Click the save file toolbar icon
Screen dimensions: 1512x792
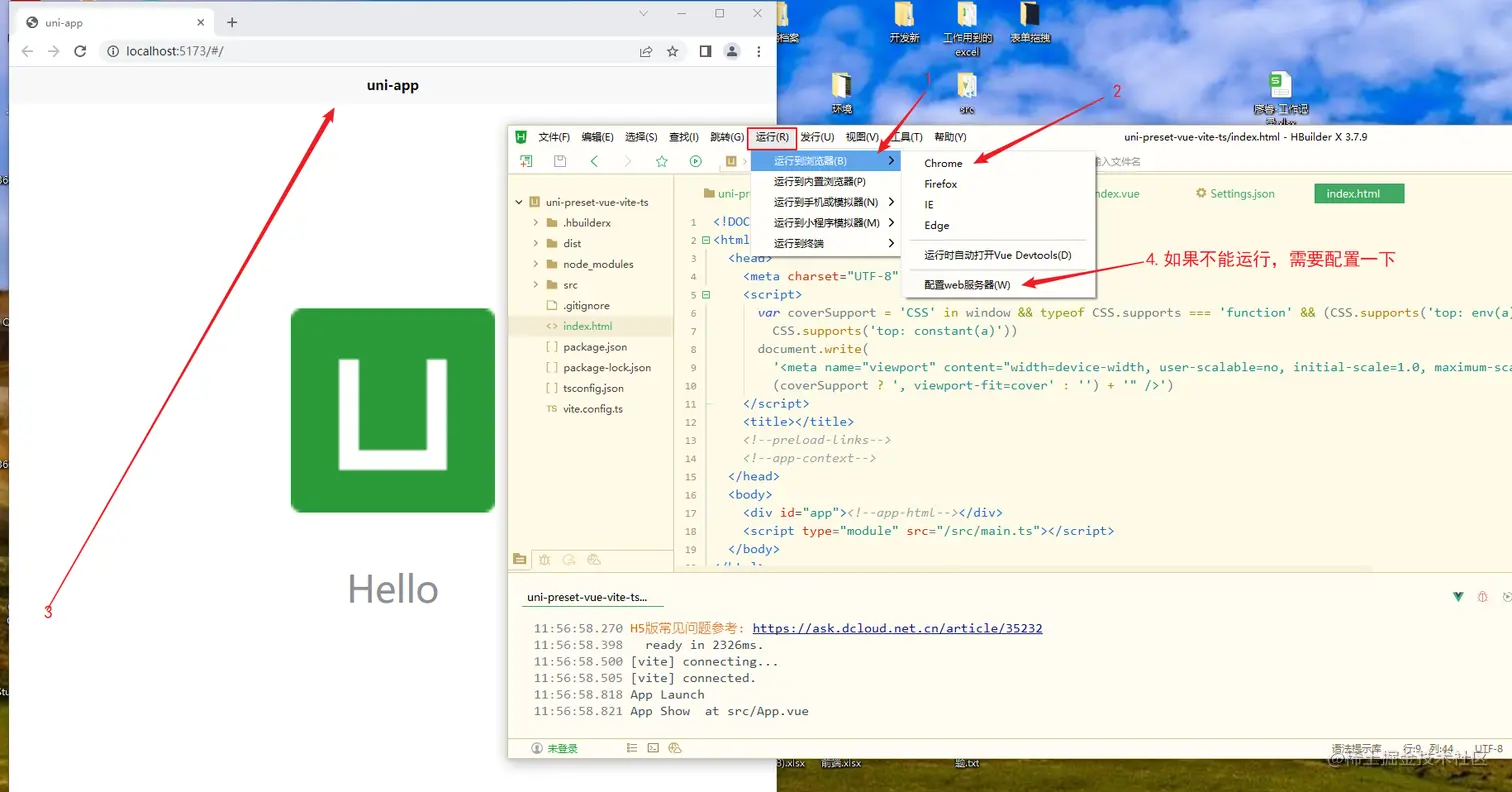point(560,161)
